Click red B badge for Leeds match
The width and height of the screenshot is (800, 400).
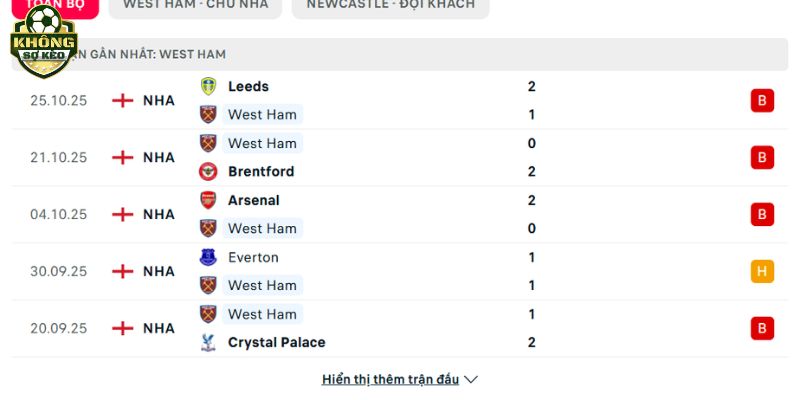762,100
